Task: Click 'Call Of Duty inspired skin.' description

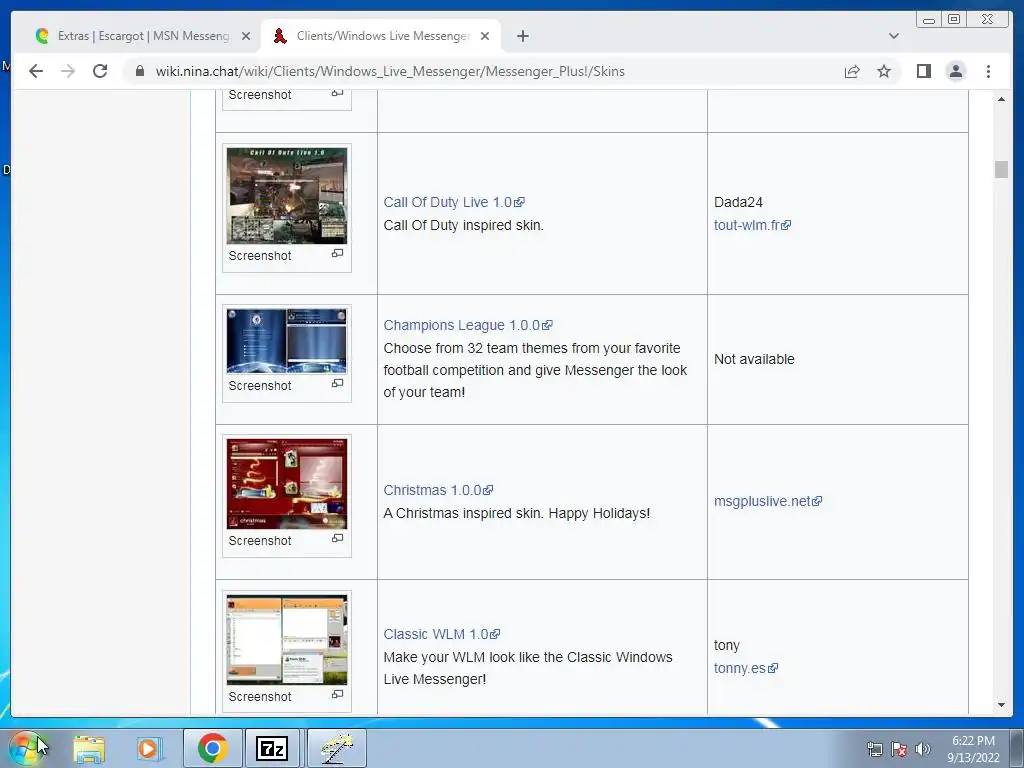Action: point(464,225)
